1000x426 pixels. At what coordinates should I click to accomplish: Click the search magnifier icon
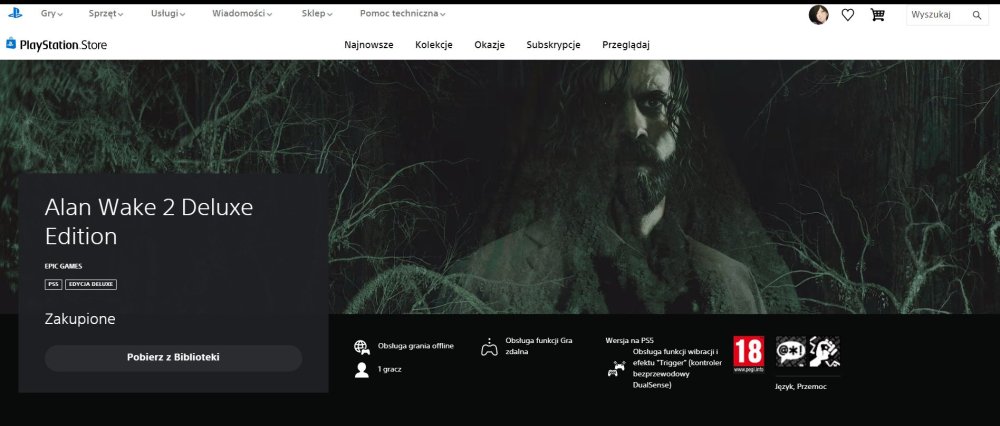pyautogui.click(x=976, y=15)
